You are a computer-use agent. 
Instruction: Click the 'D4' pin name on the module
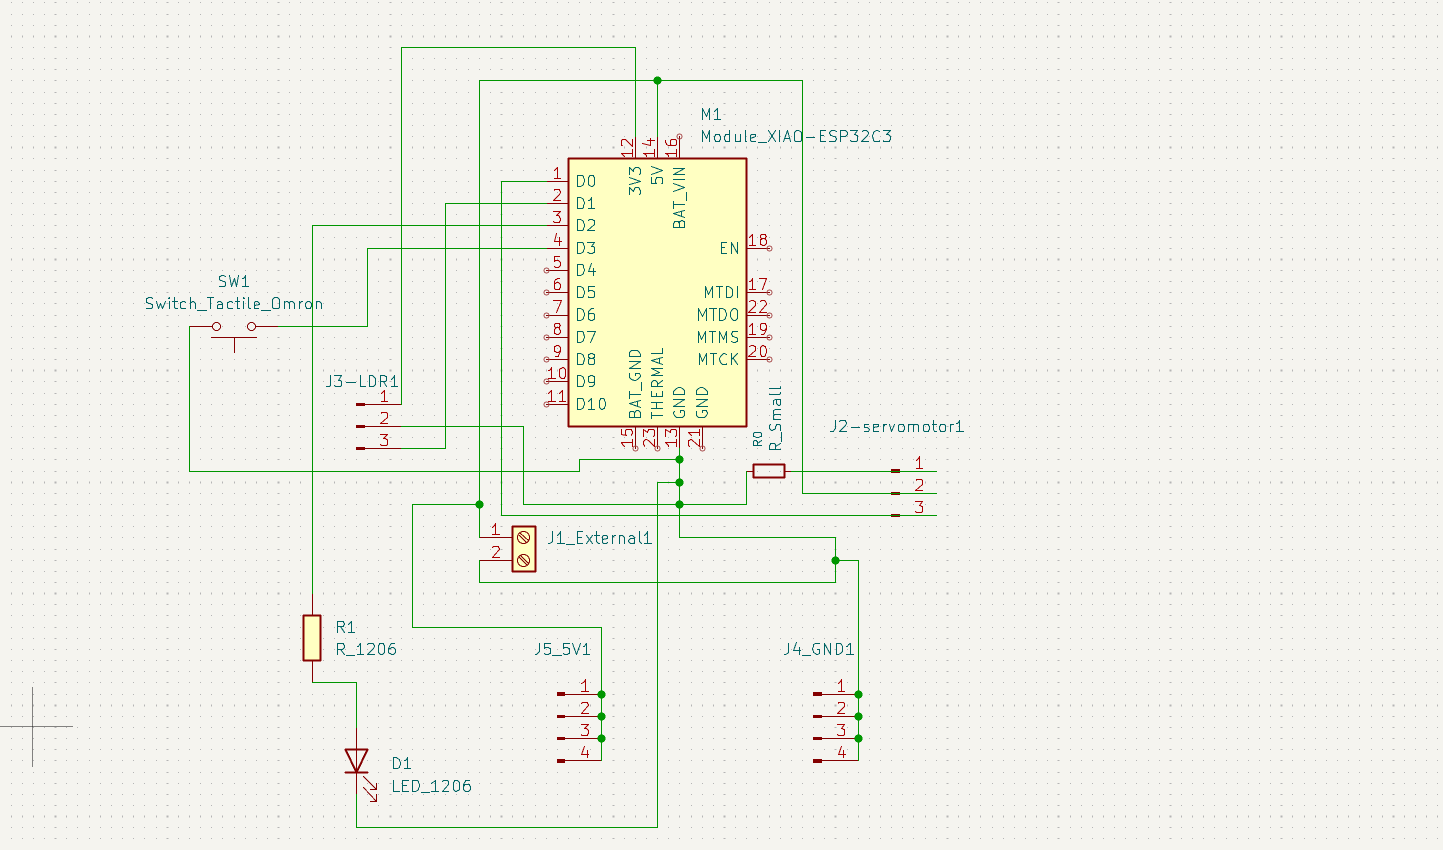[586, 270]
